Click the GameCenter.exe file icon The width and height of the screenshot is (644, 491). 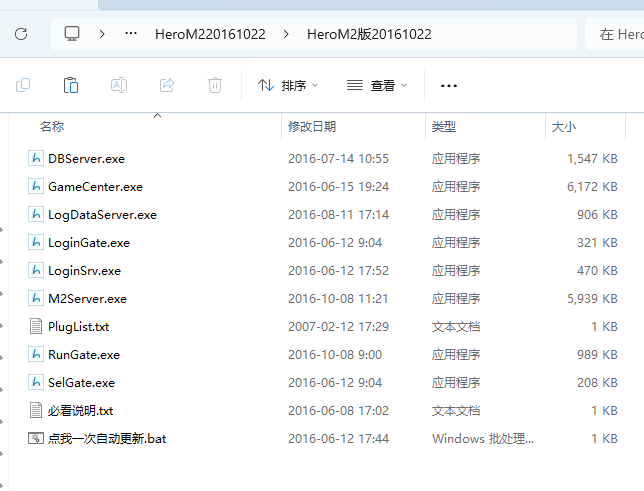pos(36,186)
